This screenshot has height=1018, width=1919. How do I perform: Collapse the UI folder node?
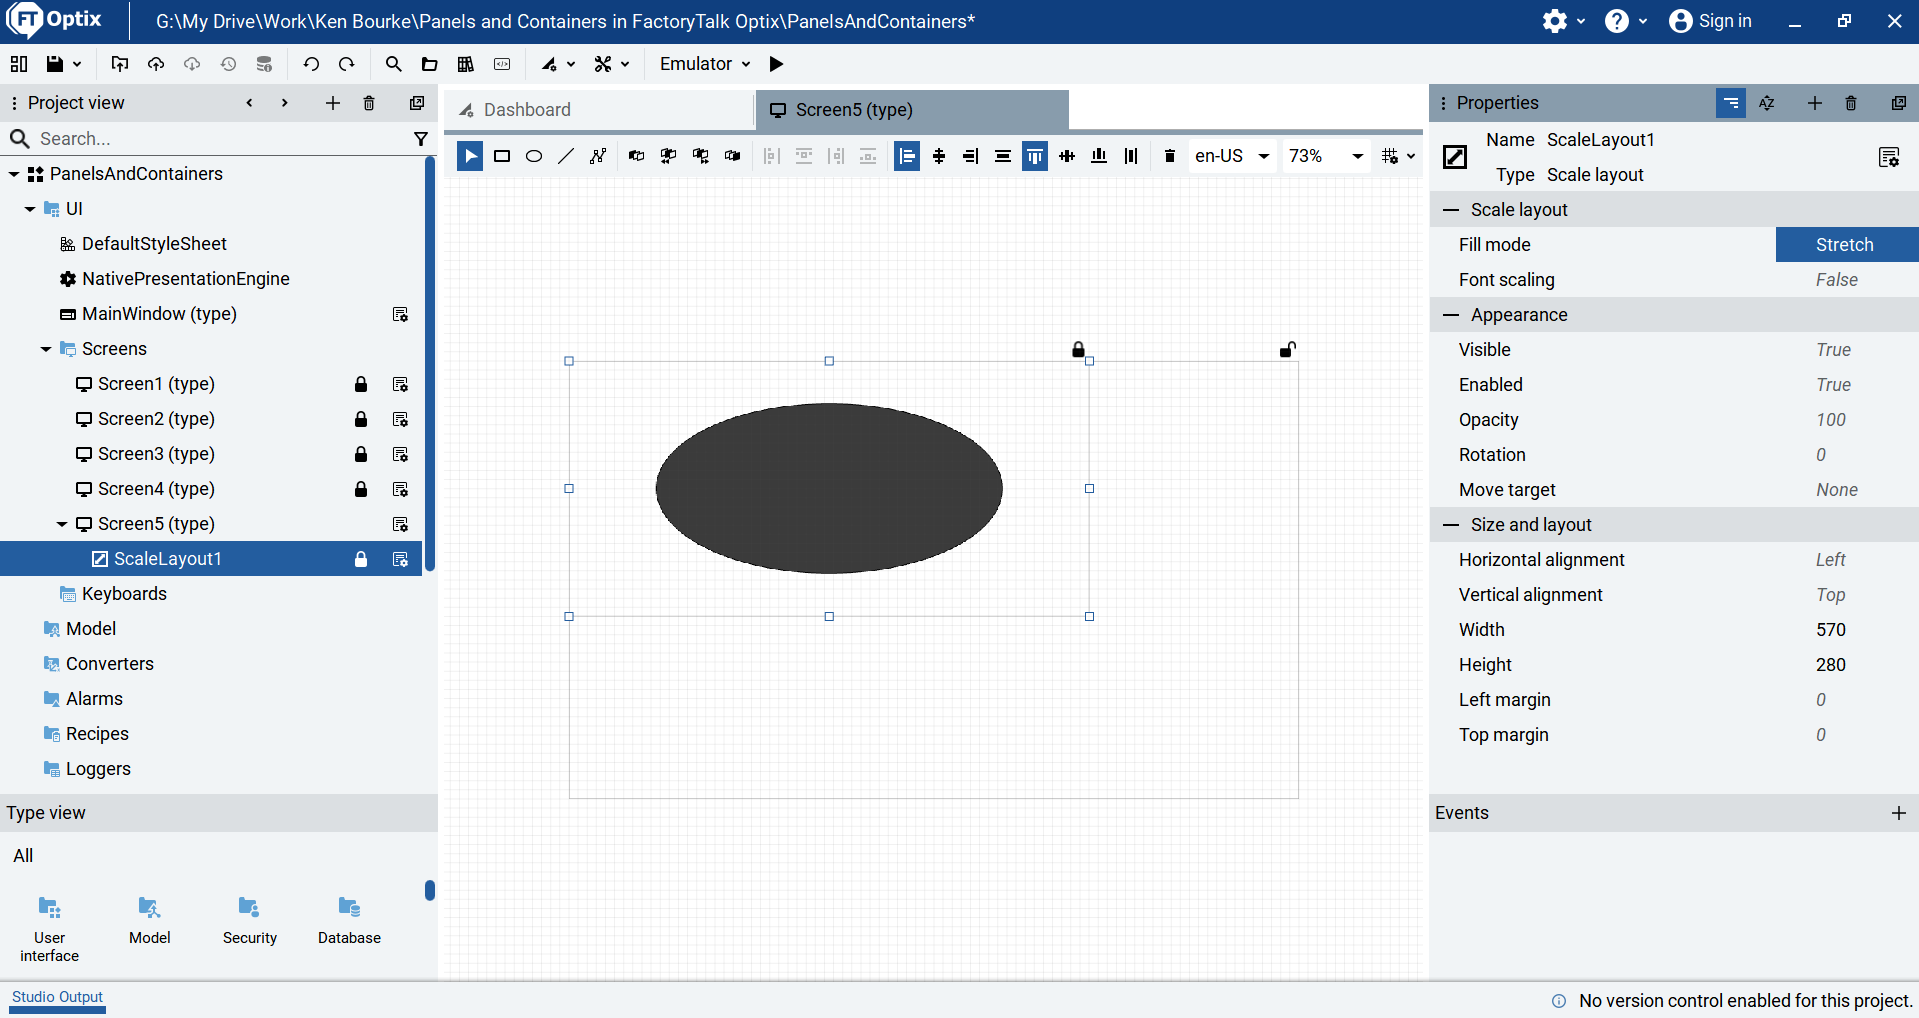[30, 209]
